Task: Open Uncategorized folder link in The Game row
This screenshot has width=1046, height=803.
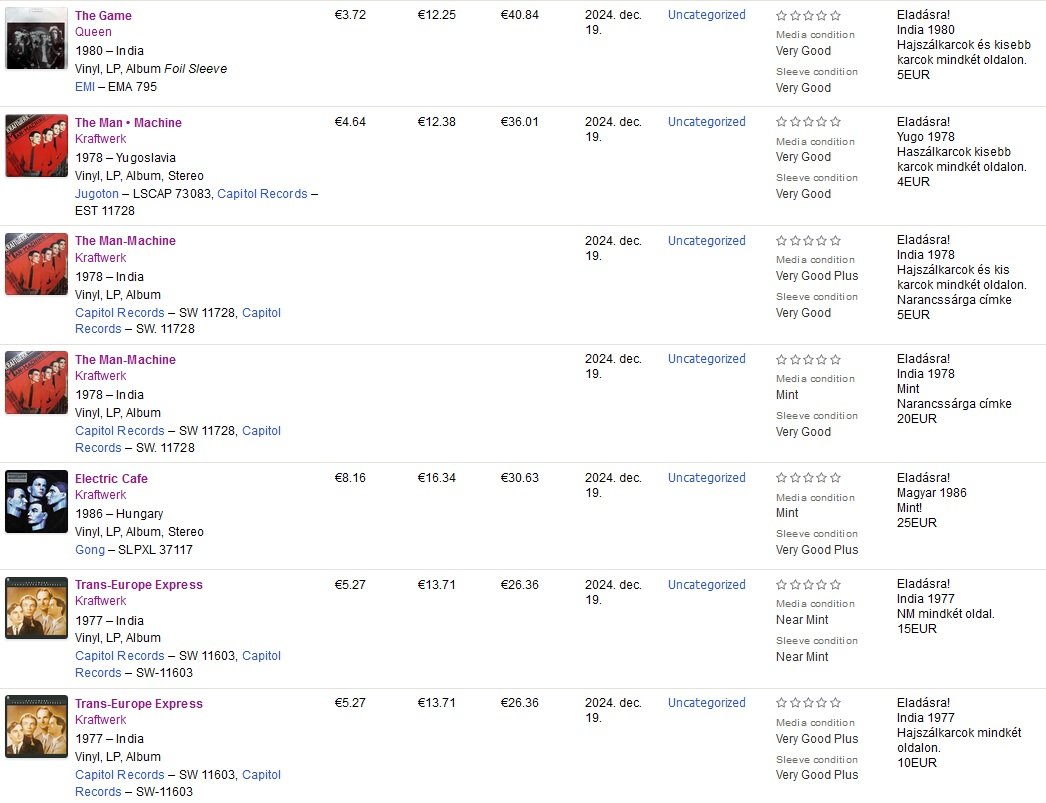Action: (x=706, y=15)
